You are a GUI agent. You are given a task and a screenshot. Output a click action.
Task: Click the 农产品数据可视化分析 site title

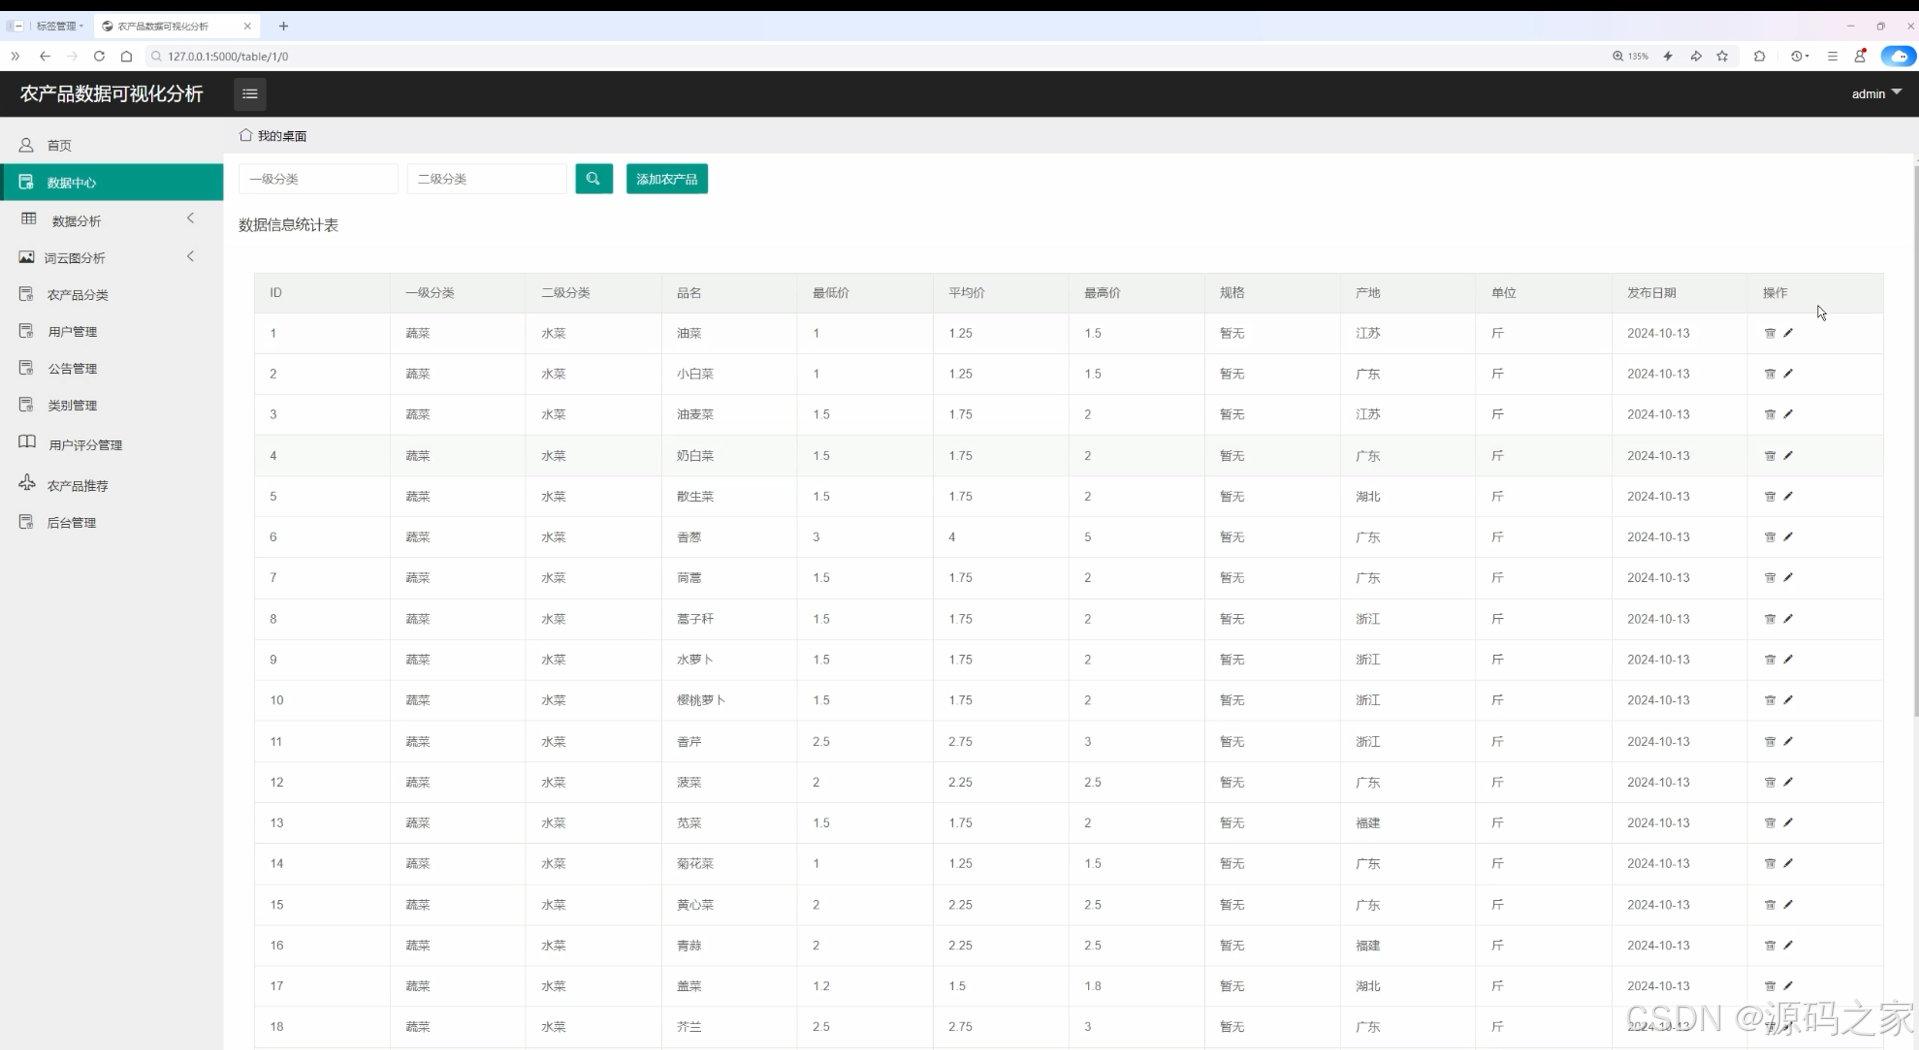112,94
